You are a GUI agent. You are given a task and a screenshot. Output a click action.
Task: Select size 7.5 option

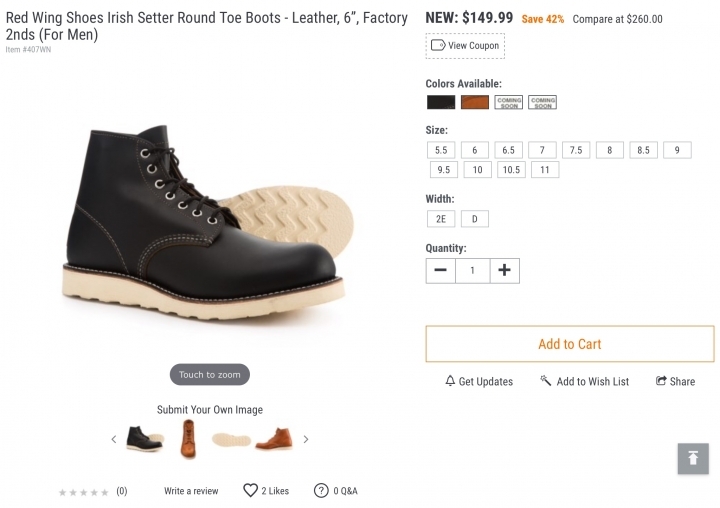[576, 150]
